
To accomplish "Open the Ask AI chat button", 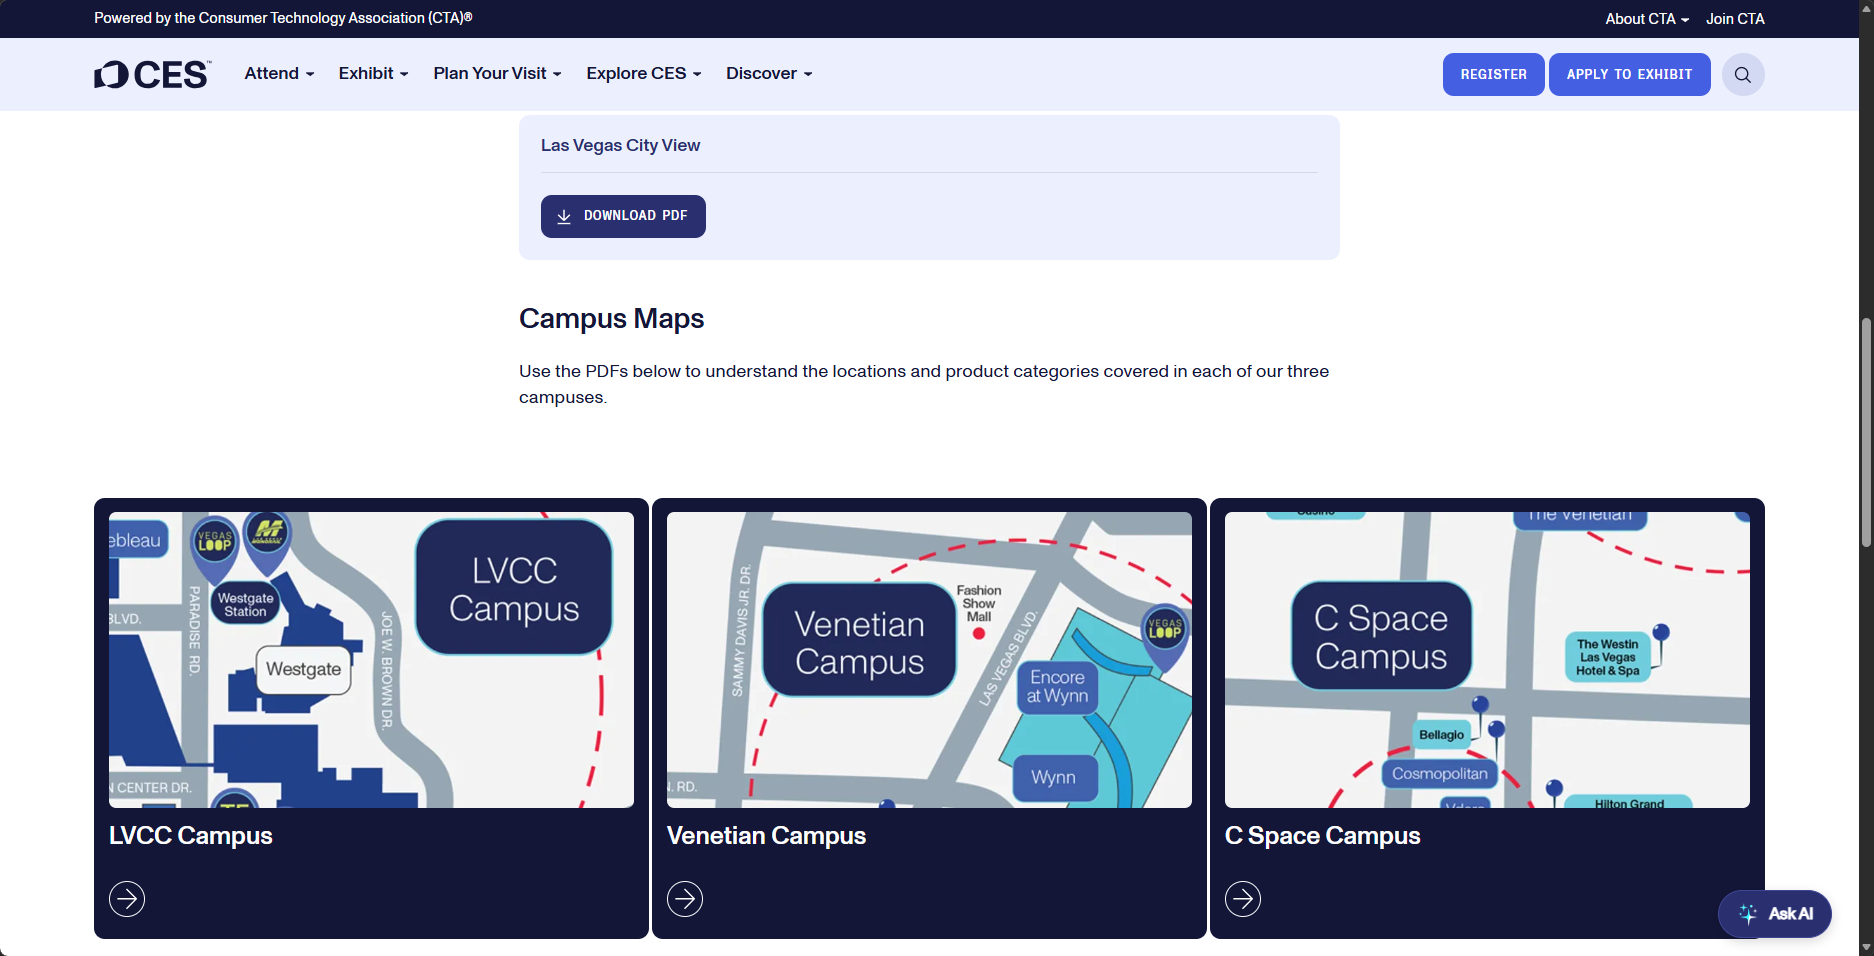I will coord(1774,913).
